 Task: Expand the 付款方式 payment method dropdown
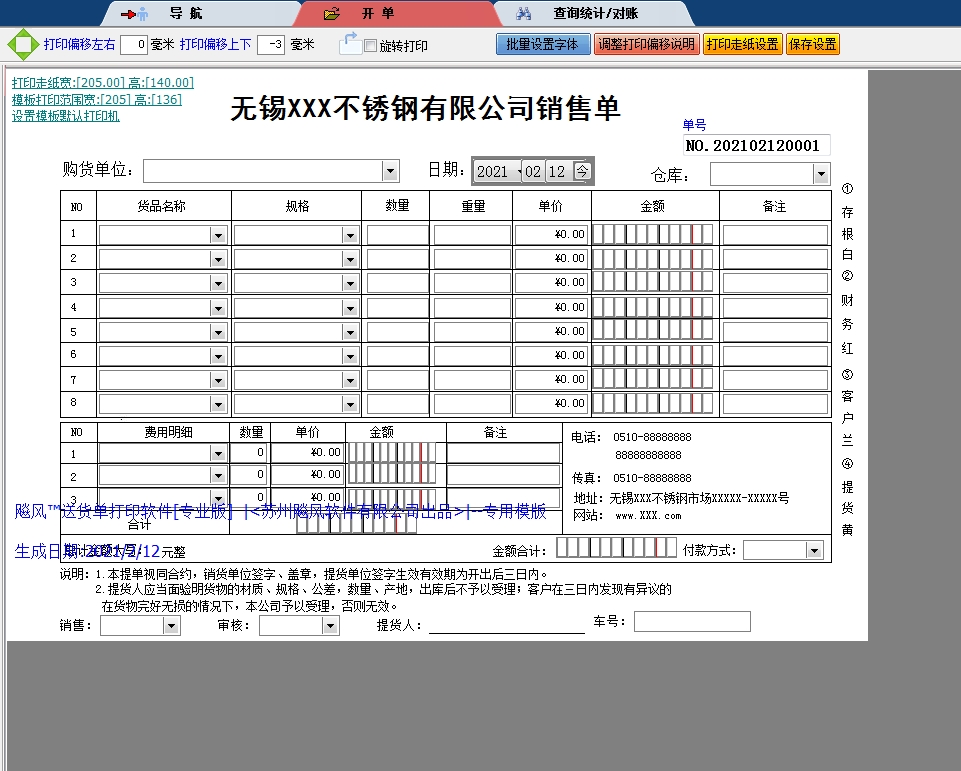(813, 551)
